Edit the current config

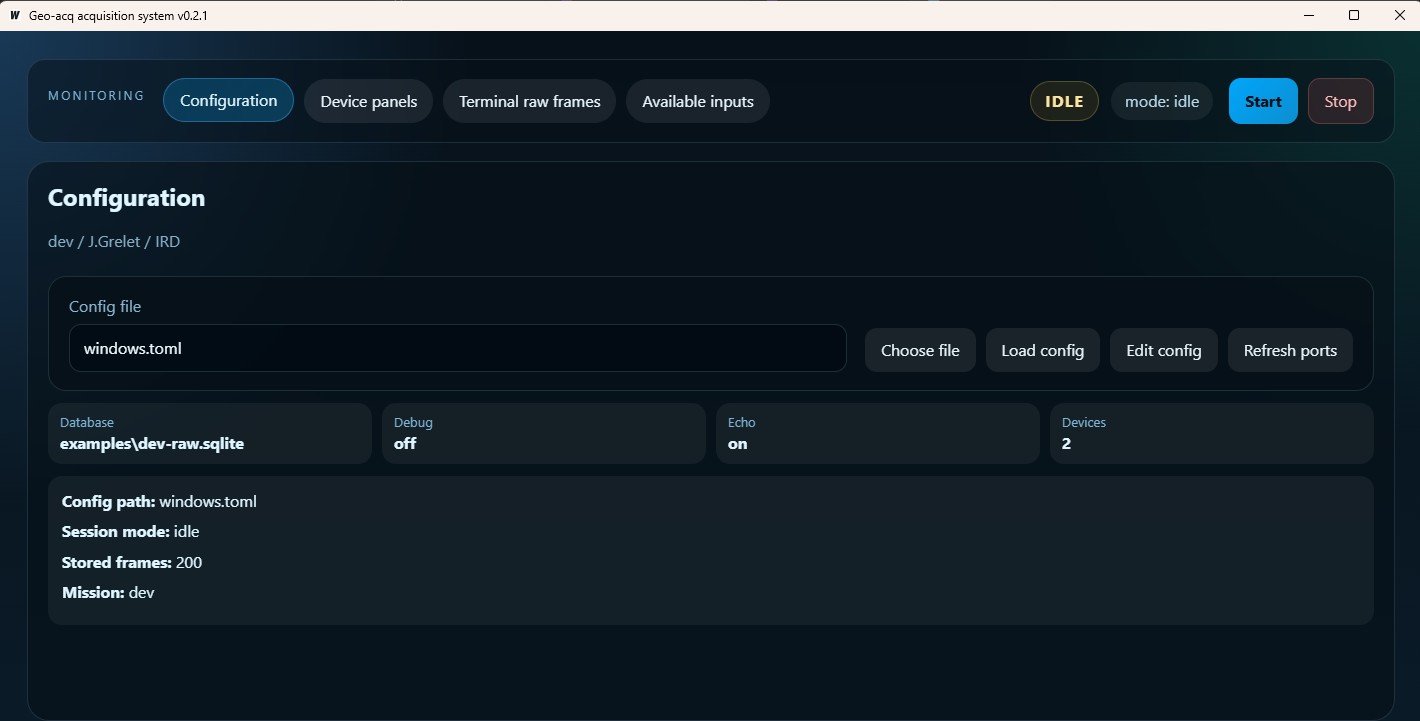(1163, 350)
